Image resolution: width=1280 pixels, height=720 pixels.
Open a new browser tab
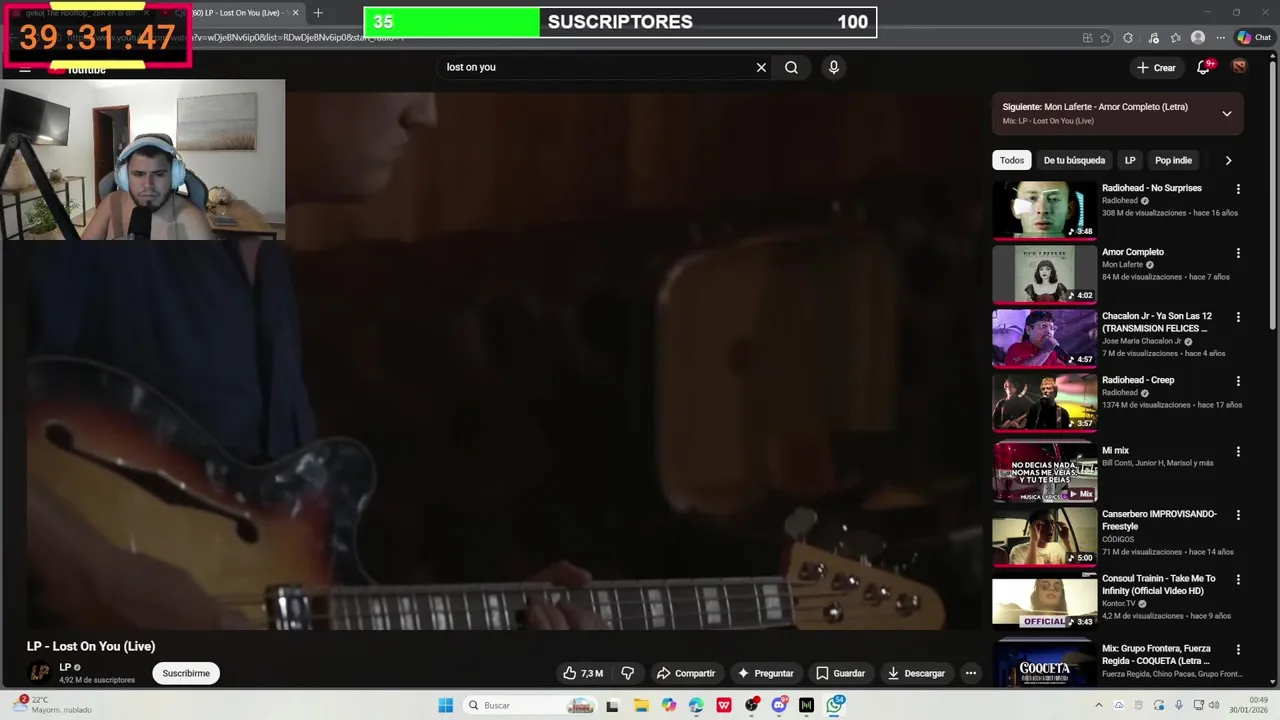[x=318, y=13]
